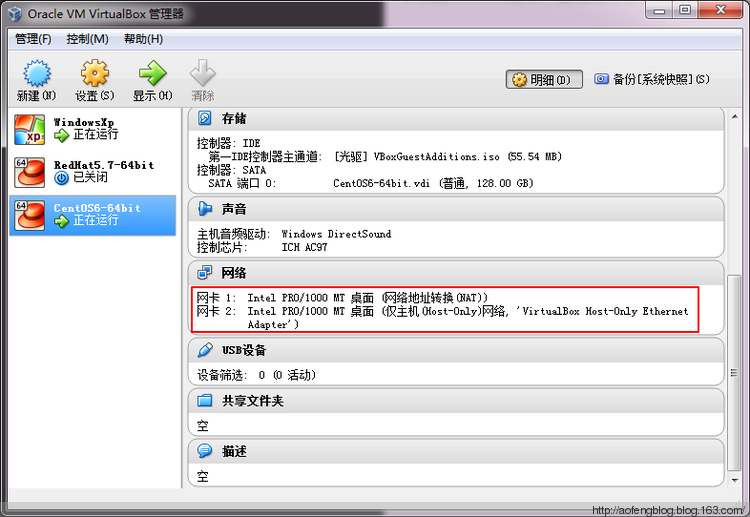Click the Description (描述) speech bubble icon
750x517 pixels.
[205, 451]
